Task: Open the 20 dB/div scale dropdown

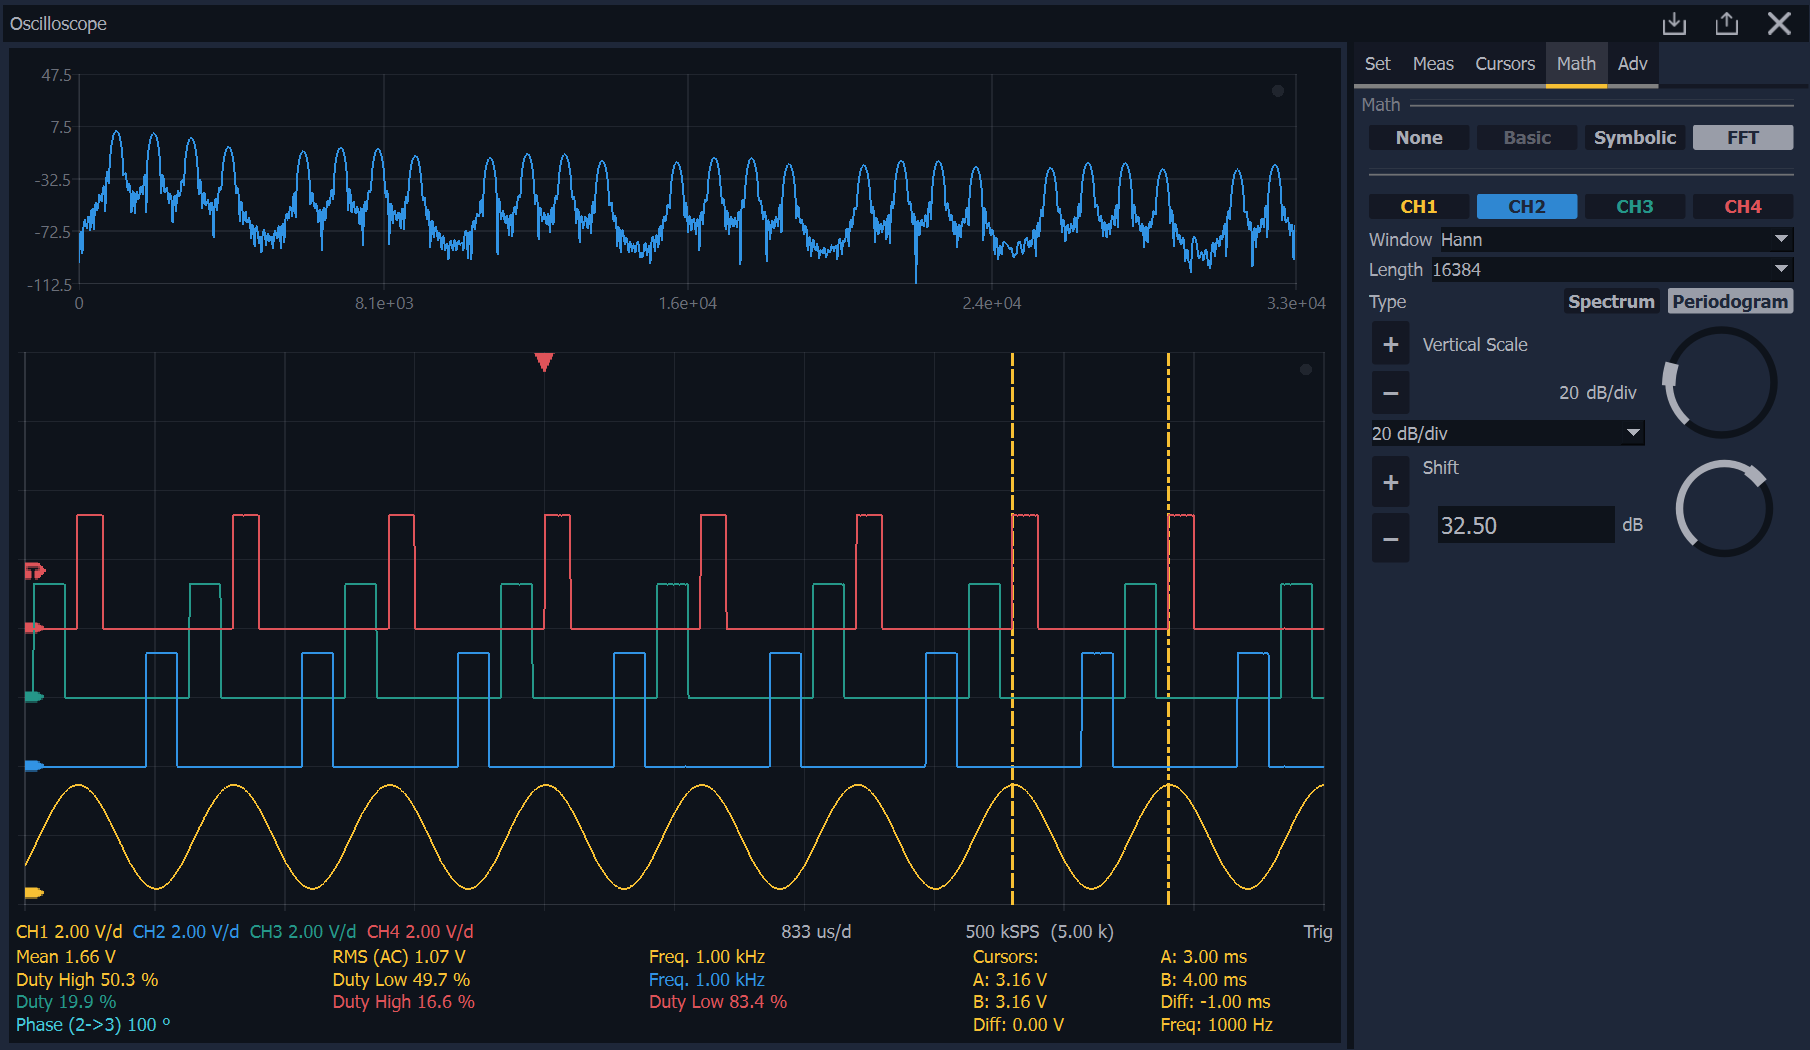Action: click(1506, 434)
